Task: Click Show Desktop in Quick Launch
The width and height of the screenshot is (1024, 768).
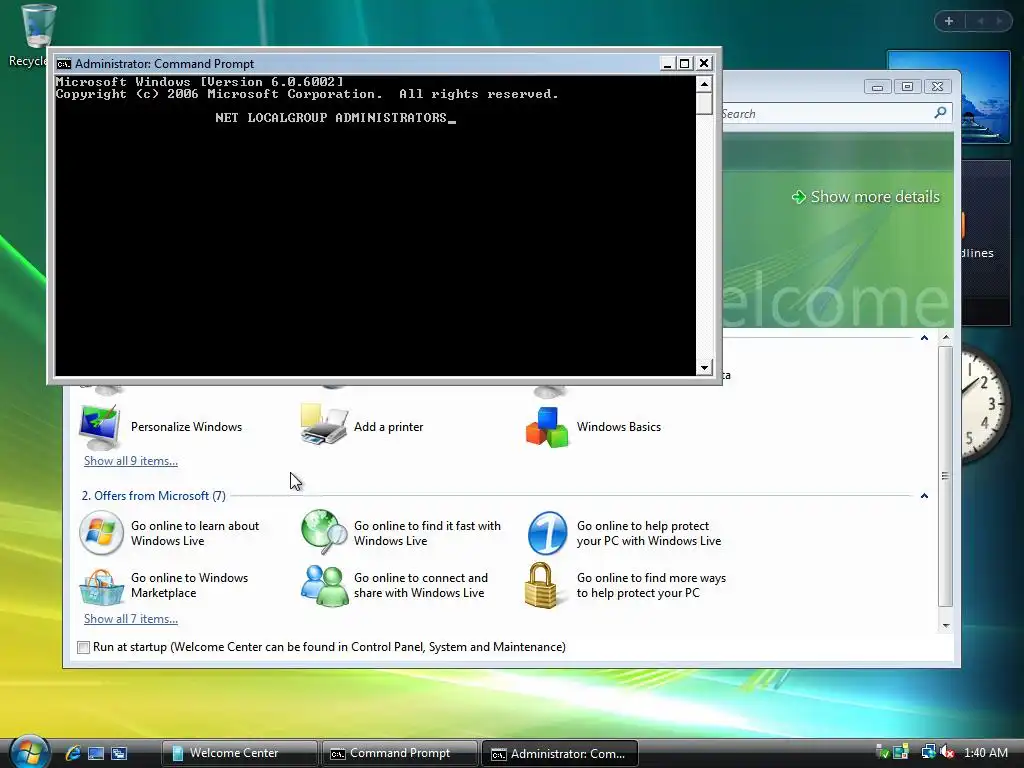Action: [96, 753]
